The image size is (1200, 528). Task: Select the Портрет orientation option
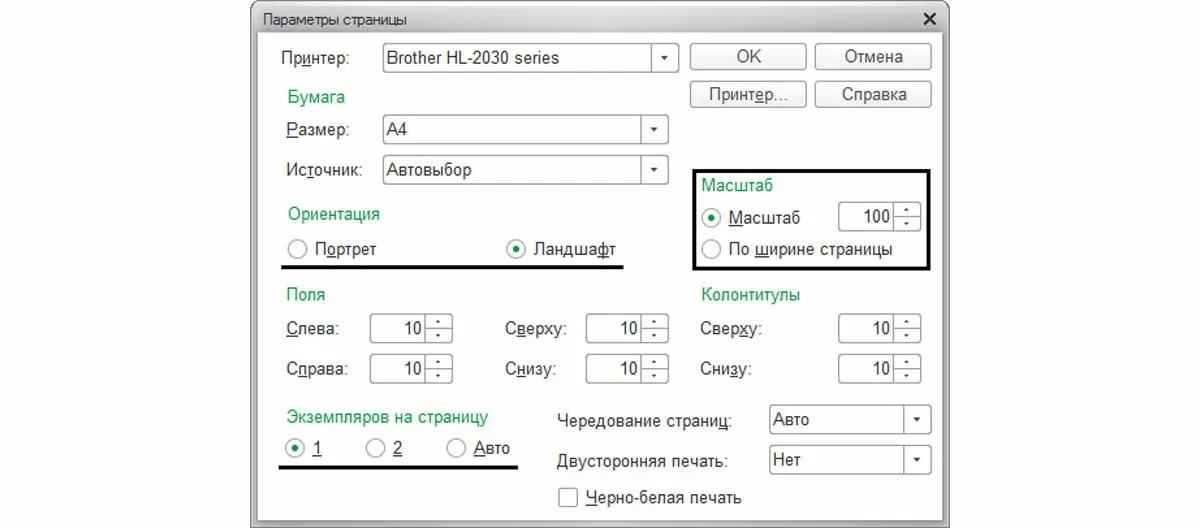(297, 249)
